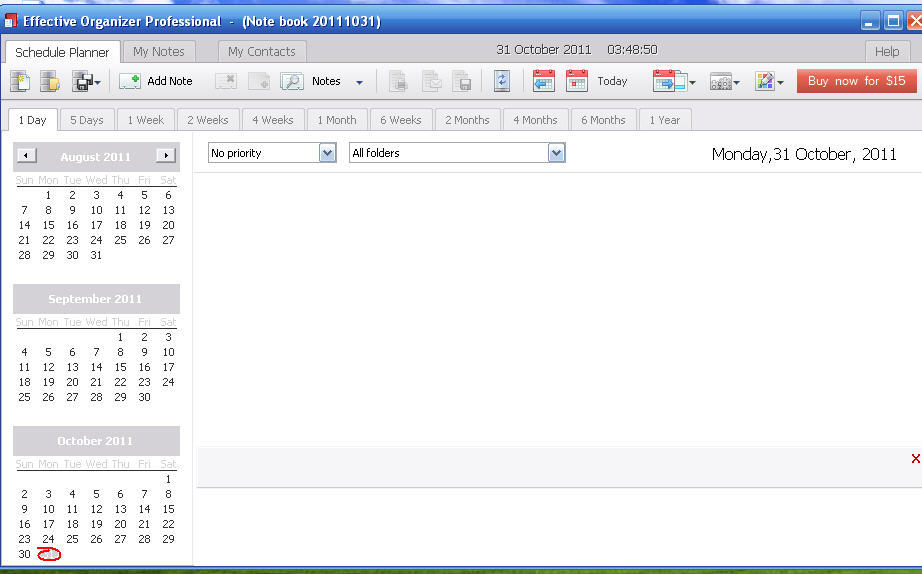The height and width of the screenshot is (574, 922).
Task: Open the My Contacts tab
Action: (x=262, y=52)
